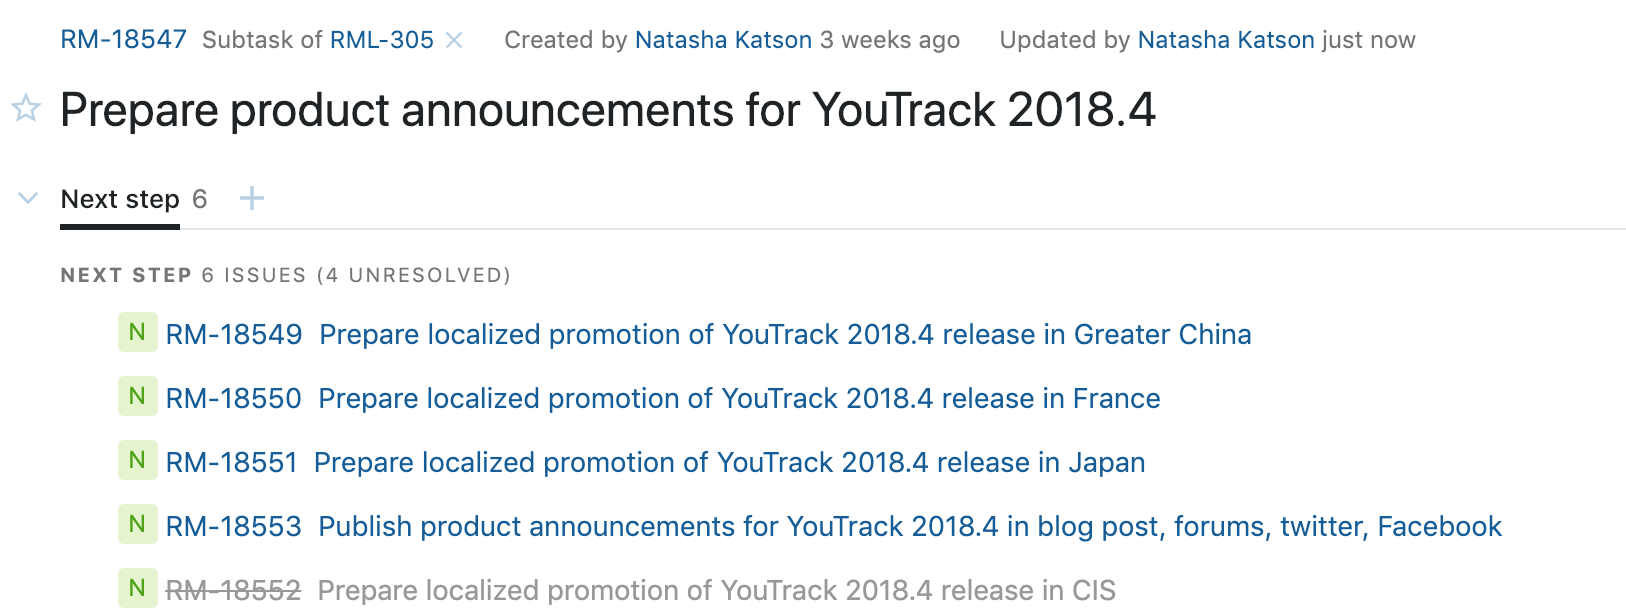
Task: Remove the RML-305 parent subtask link
Action: click(454, 40)
